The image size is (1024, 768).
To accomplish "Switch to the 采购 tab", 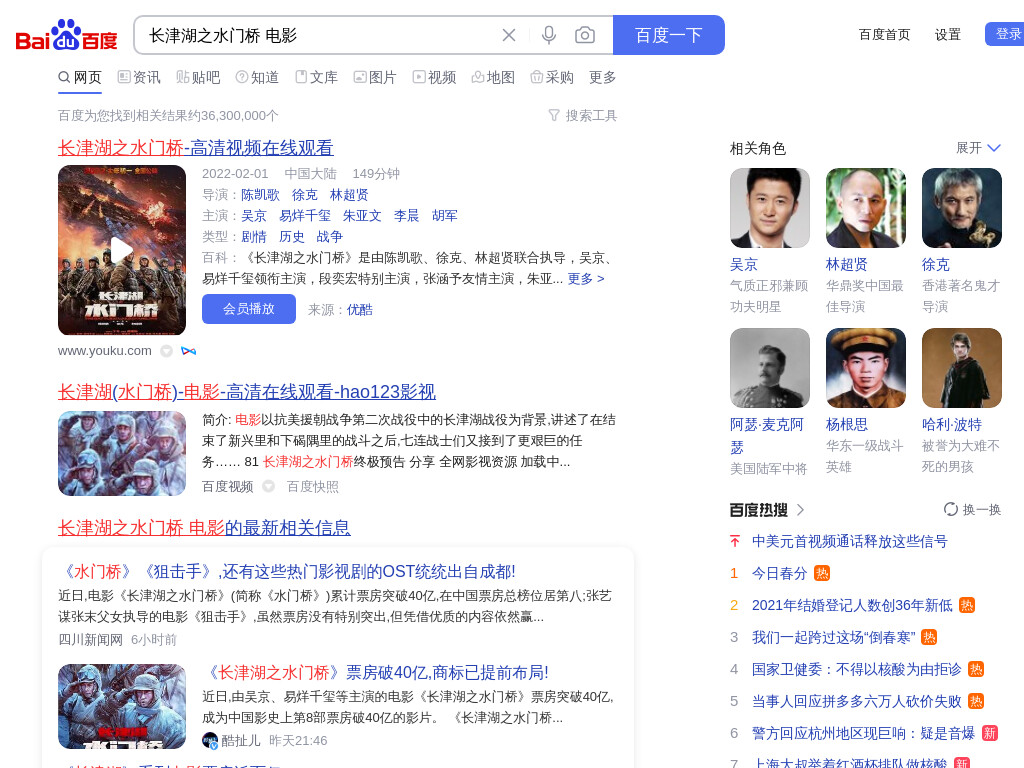I will (552, 78).
